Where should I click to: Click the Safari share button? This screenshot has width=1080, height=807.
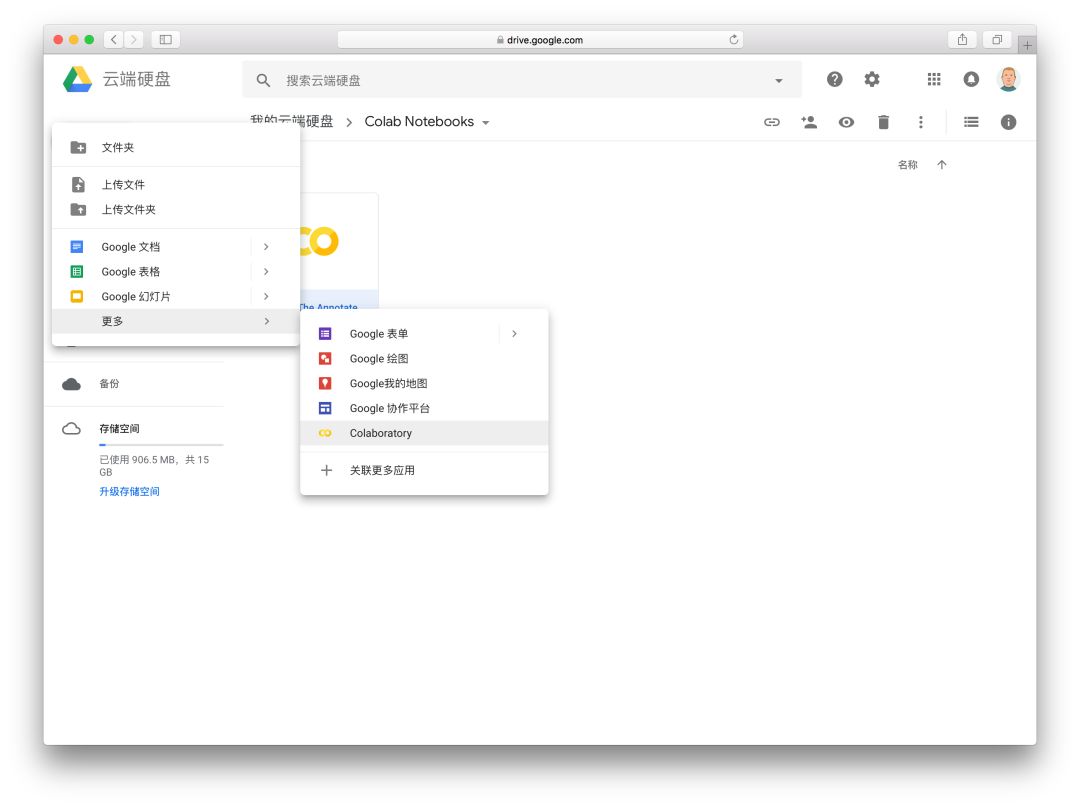tap(962, 40)
